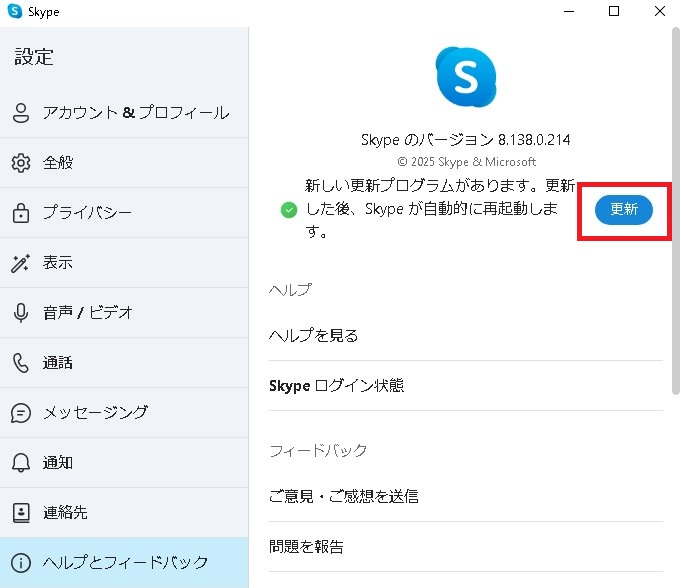Viewport: 681px width, 588px height.
Task: Click the Account & Profile person icon
Action: click(21, 113)
